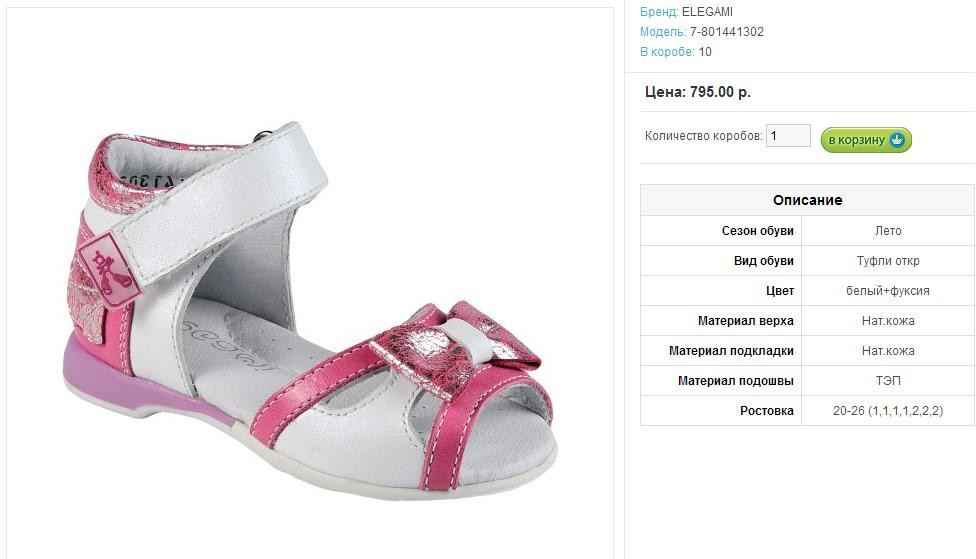Click the Материал подкладки row label
976x559 pixels.
(x=731, y=351)
